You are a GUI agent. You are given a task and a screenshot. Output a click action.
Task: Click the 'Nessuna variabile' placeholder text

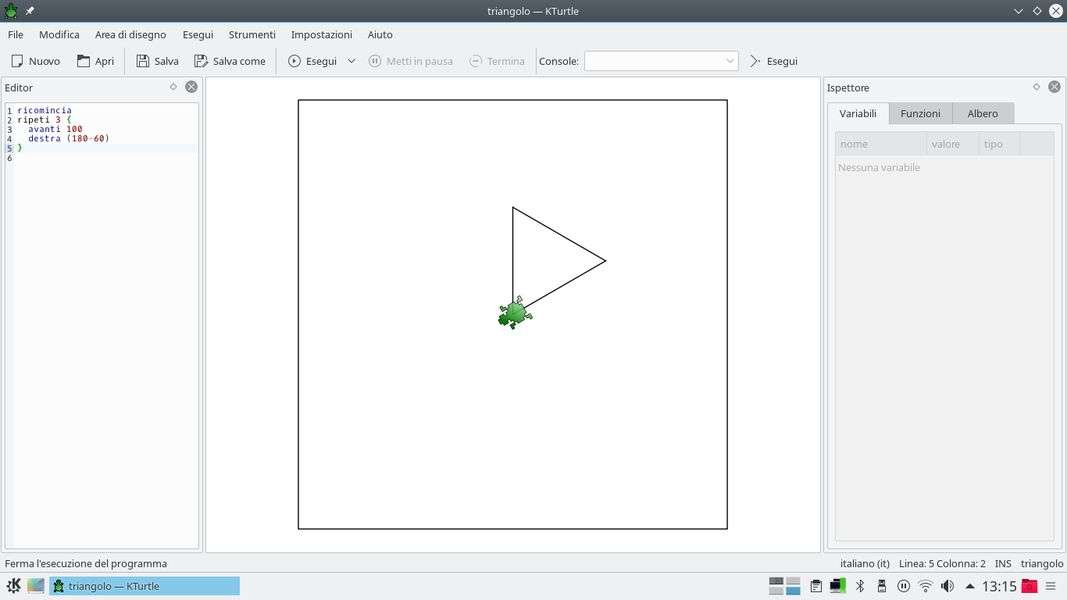point(879,167)
